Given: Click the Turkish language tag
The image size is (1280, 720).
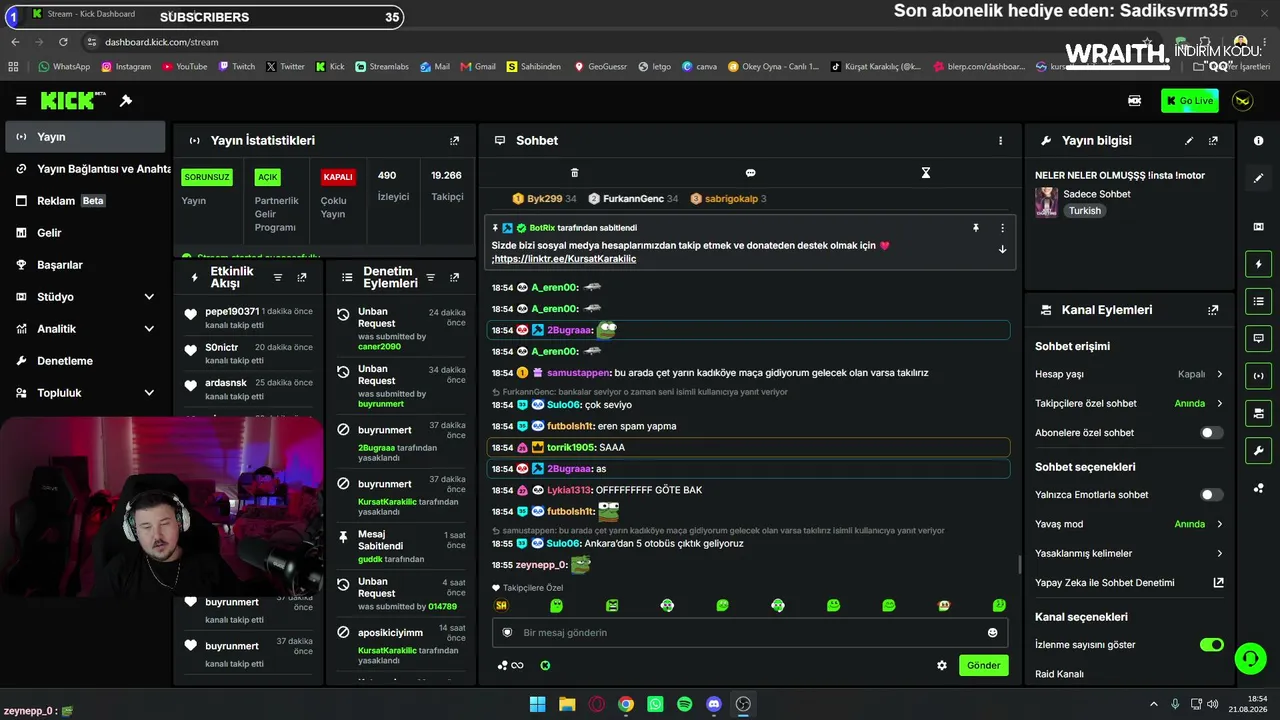Looking at the screenshot, I should (1084, 211).
